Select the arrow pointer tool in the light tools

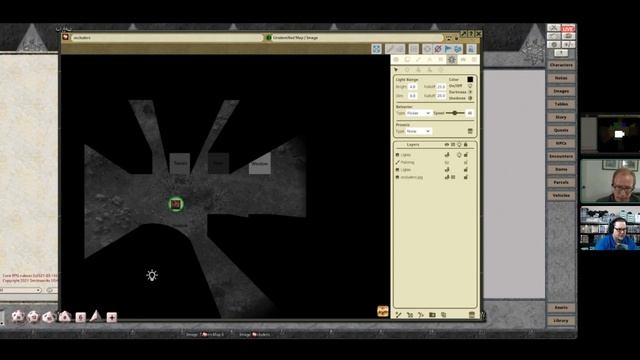tap(396, 70)
